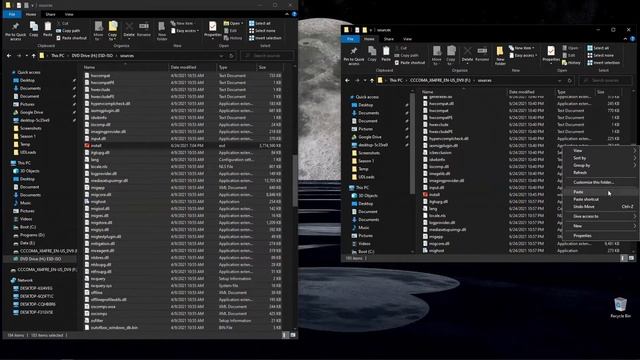Go back using left window back arrow
Viewport: 640px width, 360px height.
point(9,56)
